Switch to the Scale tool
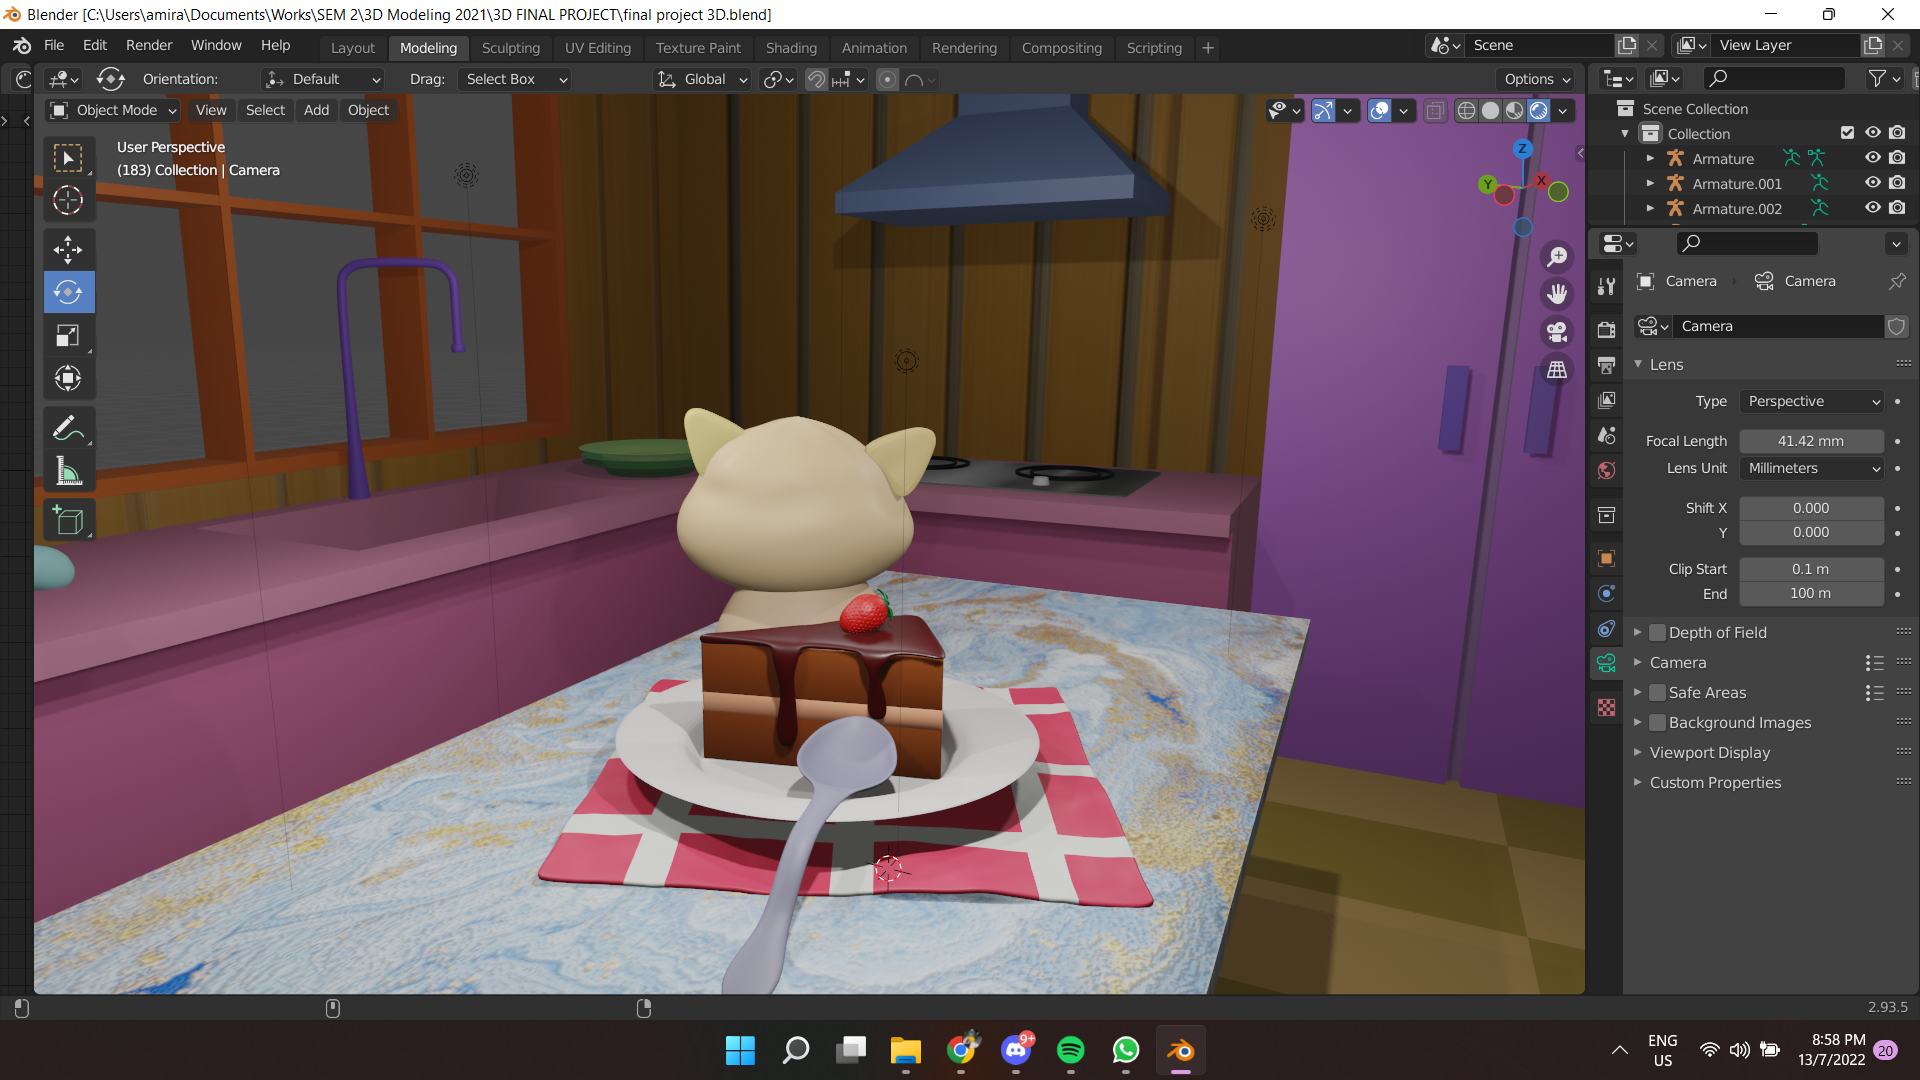The image size is (1920, 1080). point(68,335)
